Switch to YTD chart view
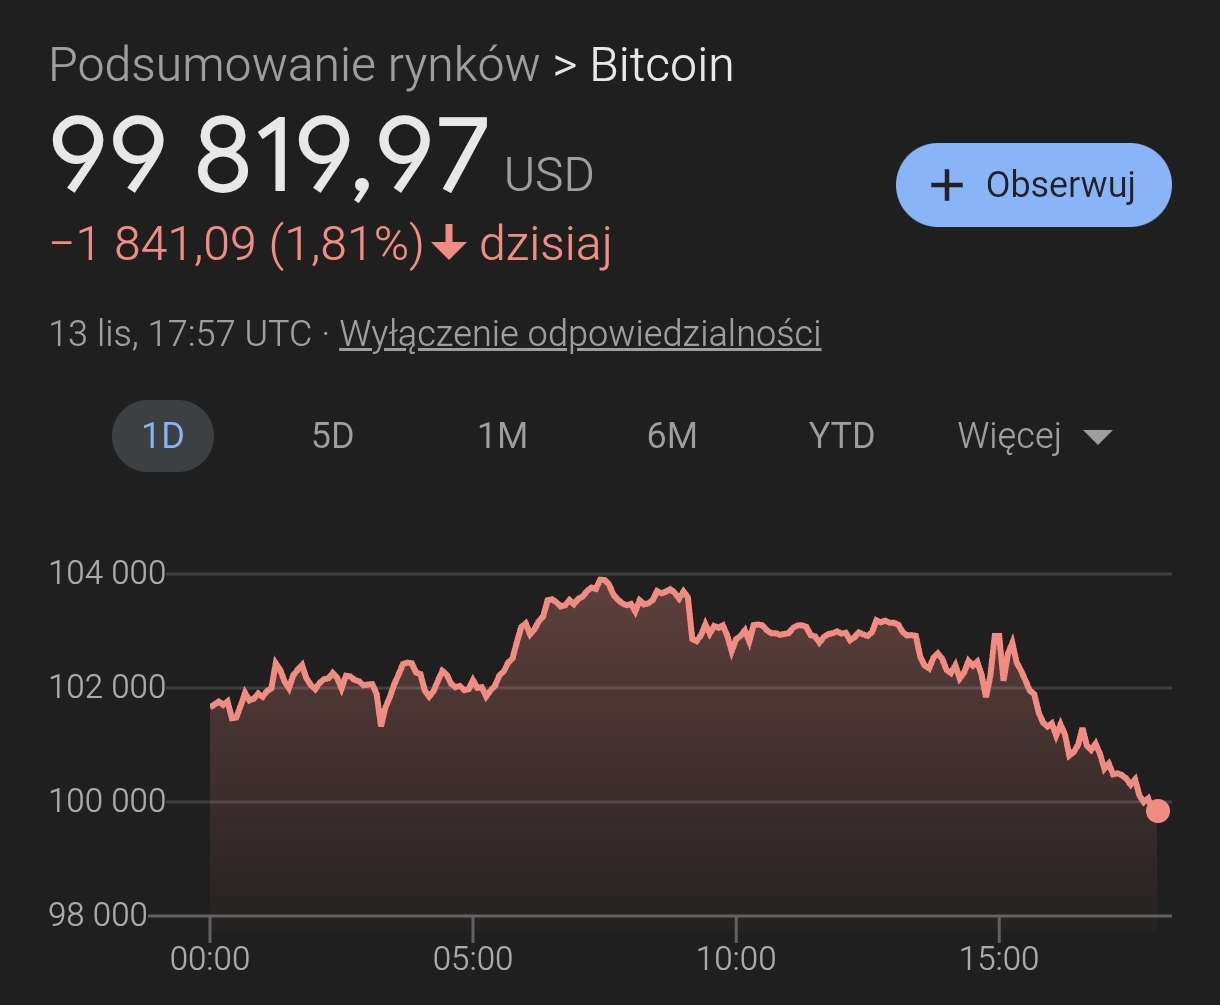 841,436
